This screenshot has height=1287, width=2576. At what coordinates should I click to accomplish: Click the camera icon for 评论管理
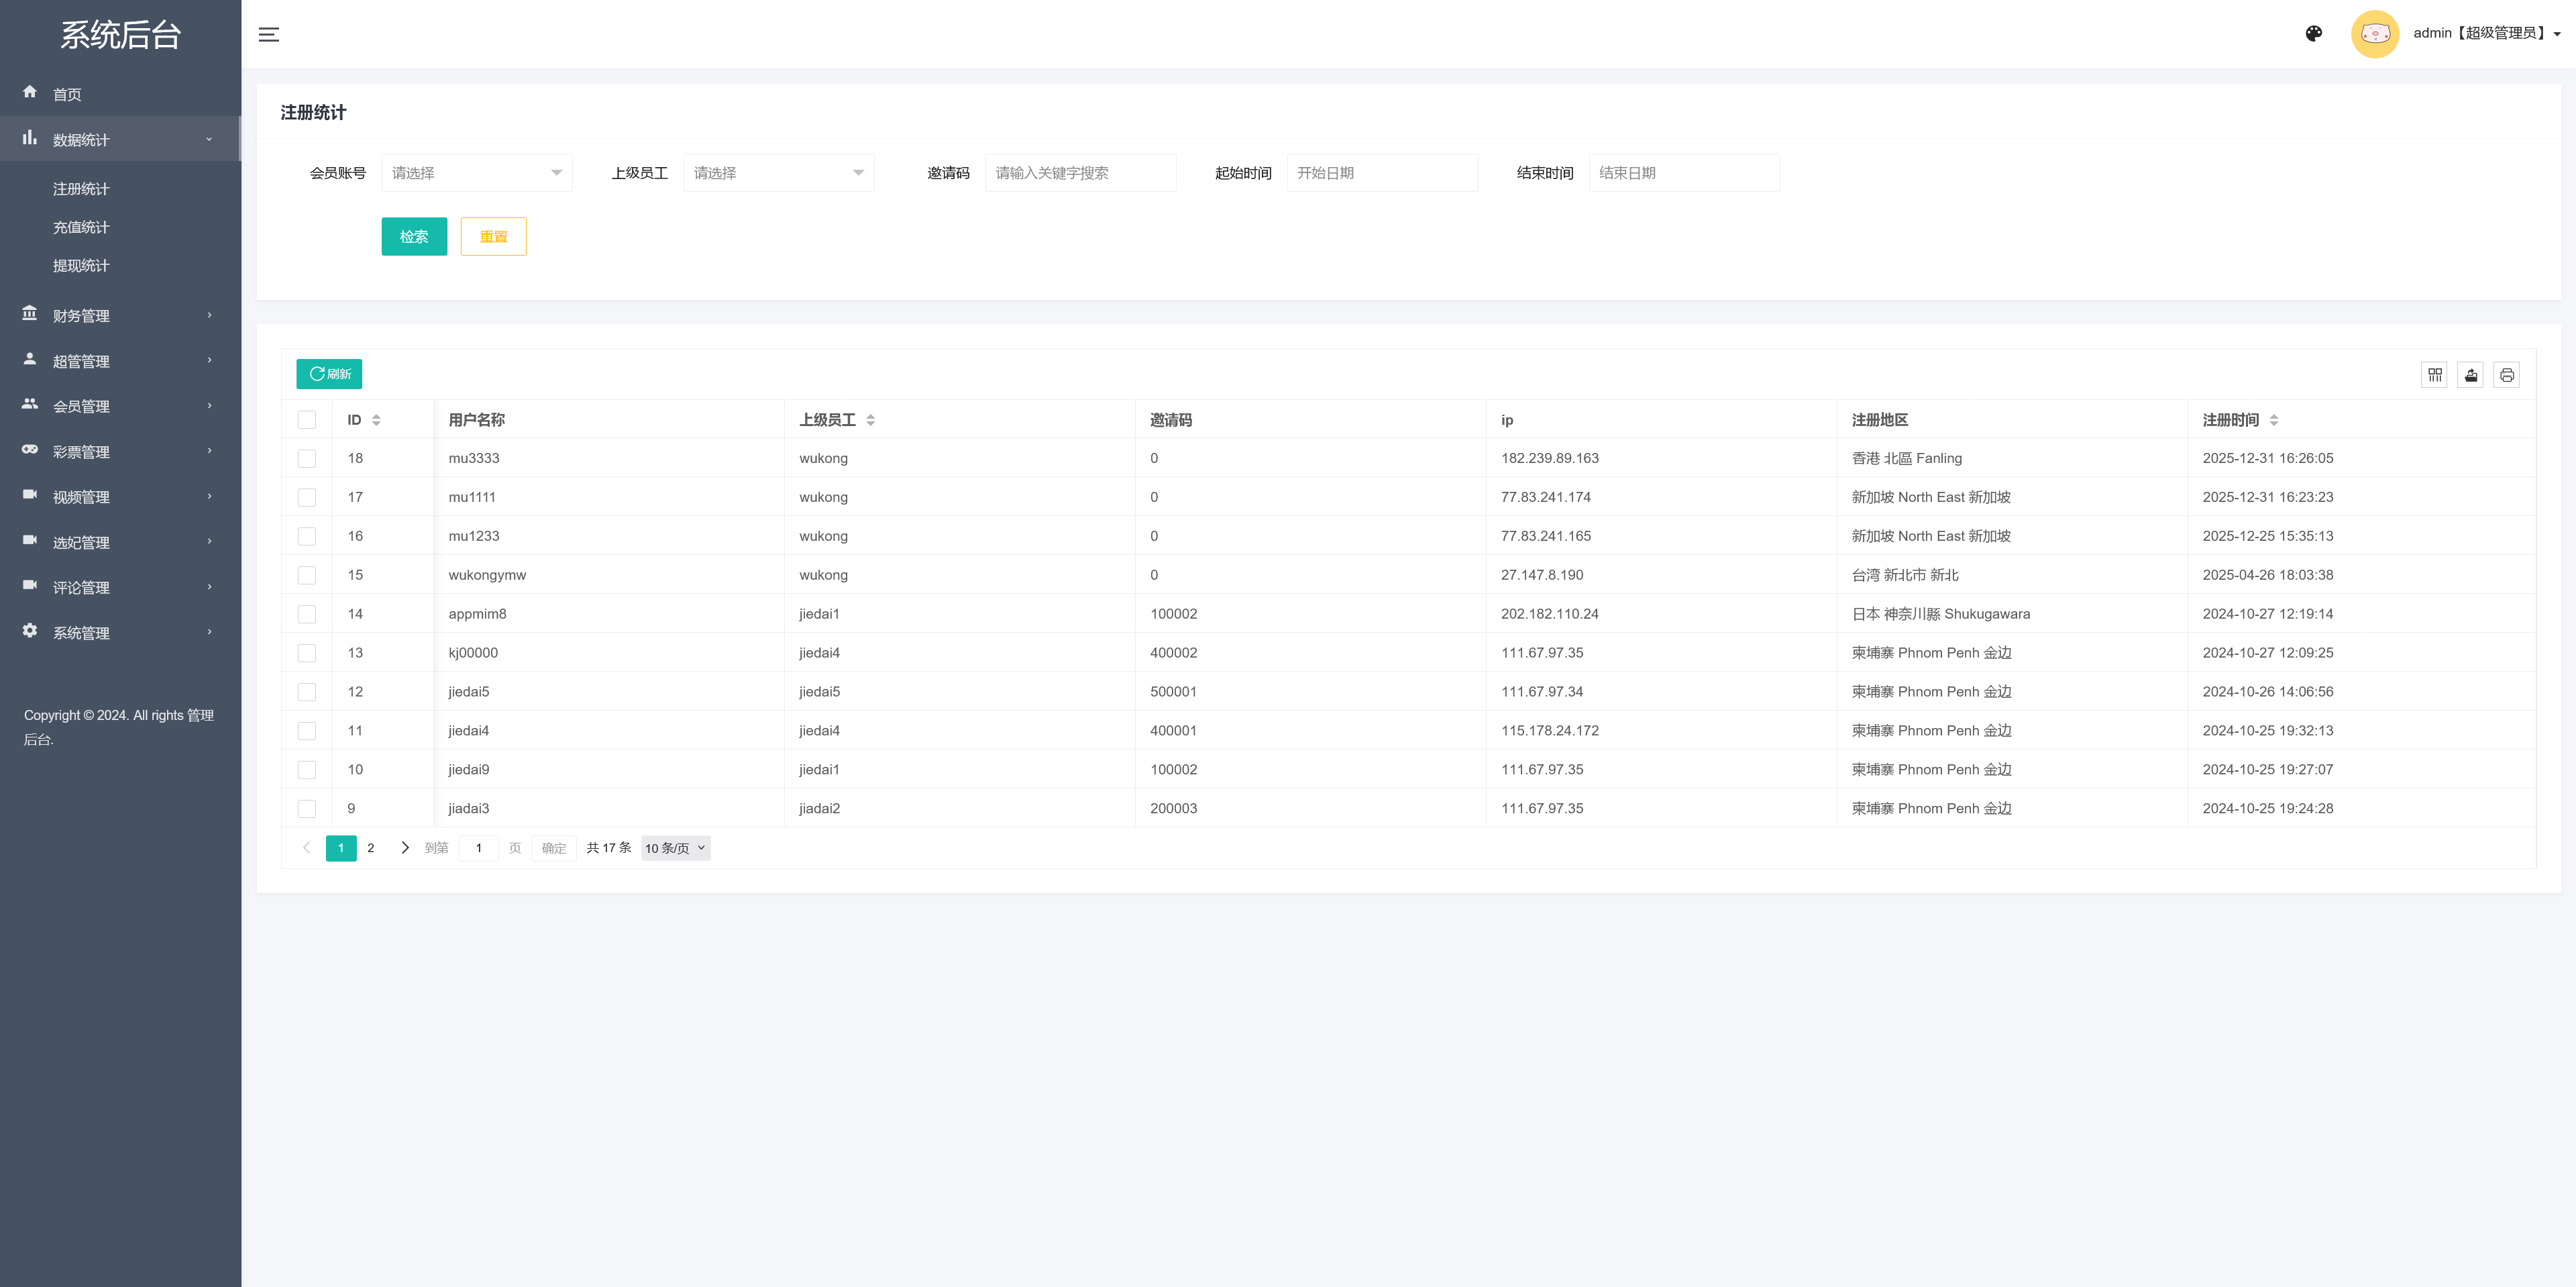[x=30, y=586]
